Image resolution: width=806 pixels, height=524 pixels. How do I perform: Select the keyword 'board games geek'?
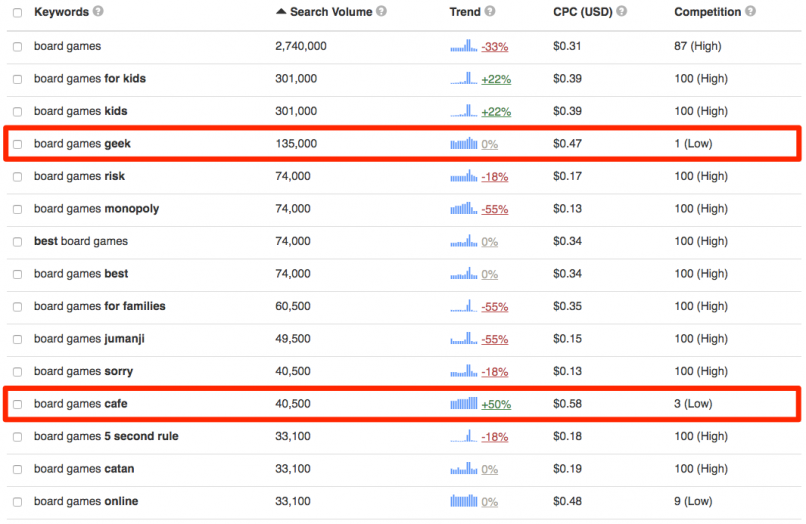click(x=82, y=143)
